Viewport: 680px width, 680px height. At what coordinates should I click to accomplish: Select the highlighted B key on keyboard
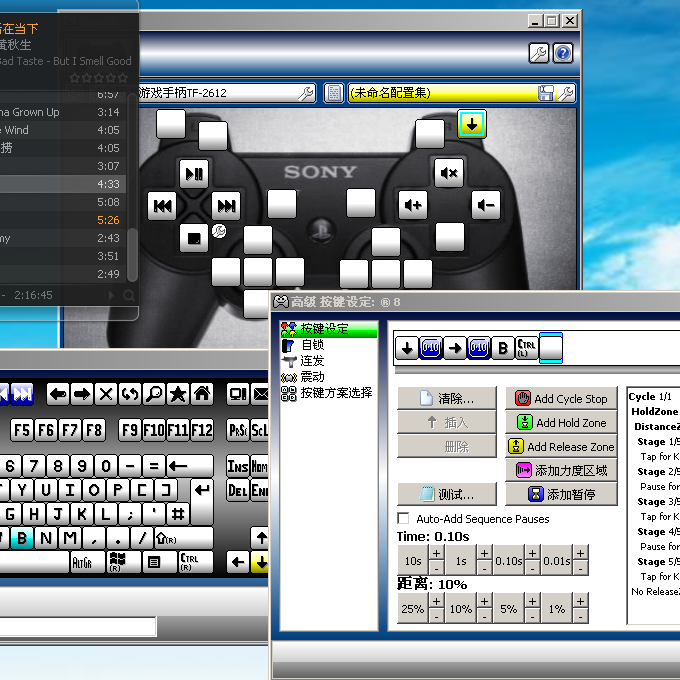click(x=21, y=539)
